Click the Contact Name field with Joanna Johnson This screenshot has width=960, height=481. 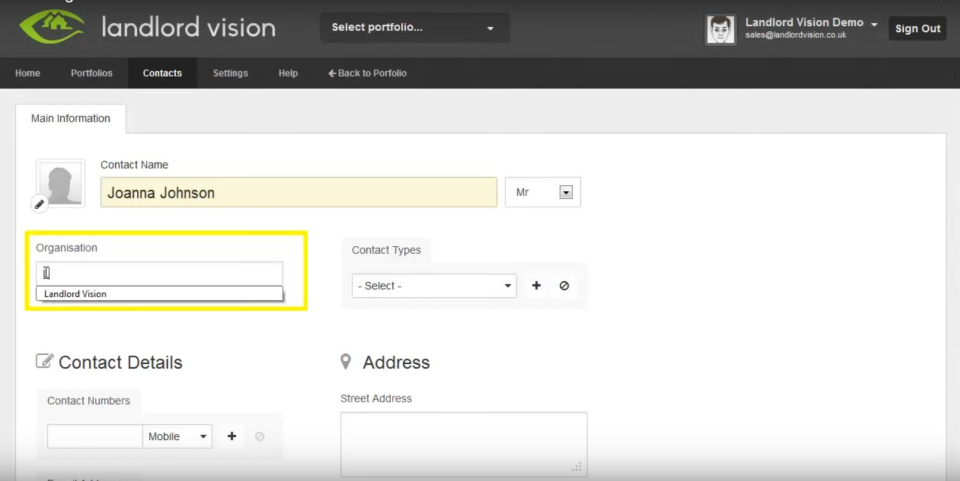point(299,192)
